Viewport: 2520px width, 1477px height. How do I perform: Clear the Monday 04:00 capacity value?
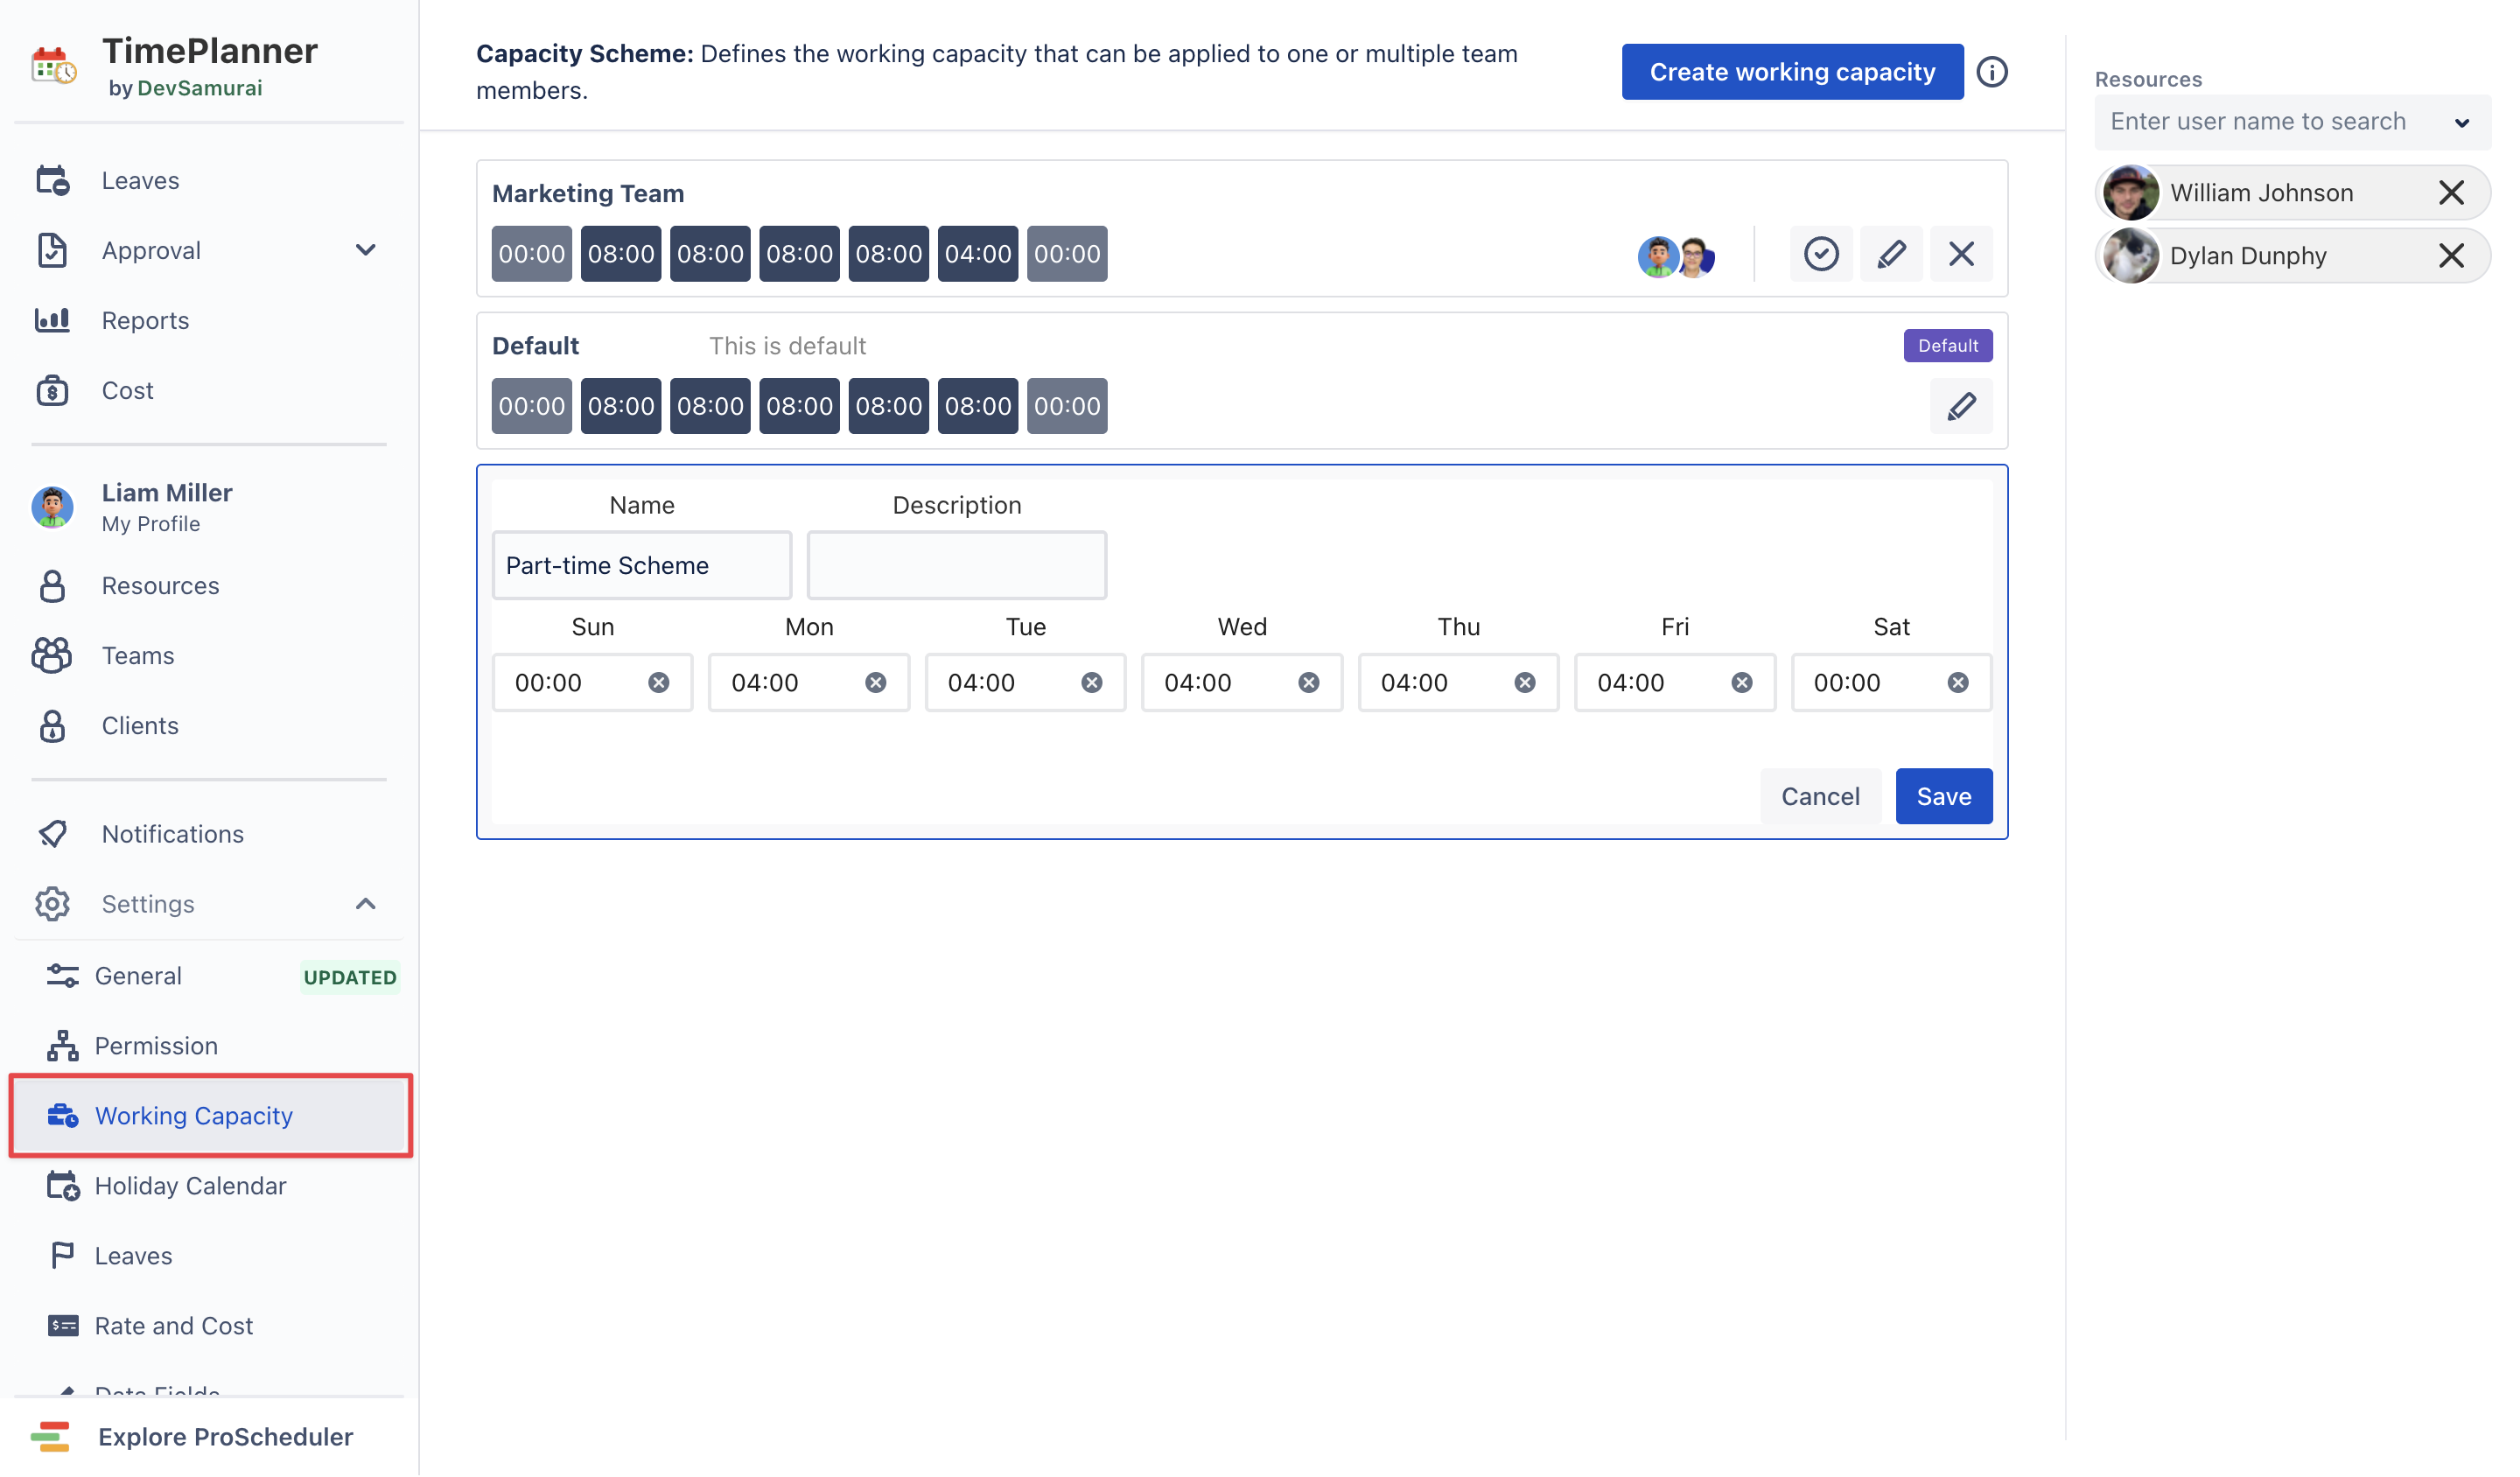(x=875, y=682)
